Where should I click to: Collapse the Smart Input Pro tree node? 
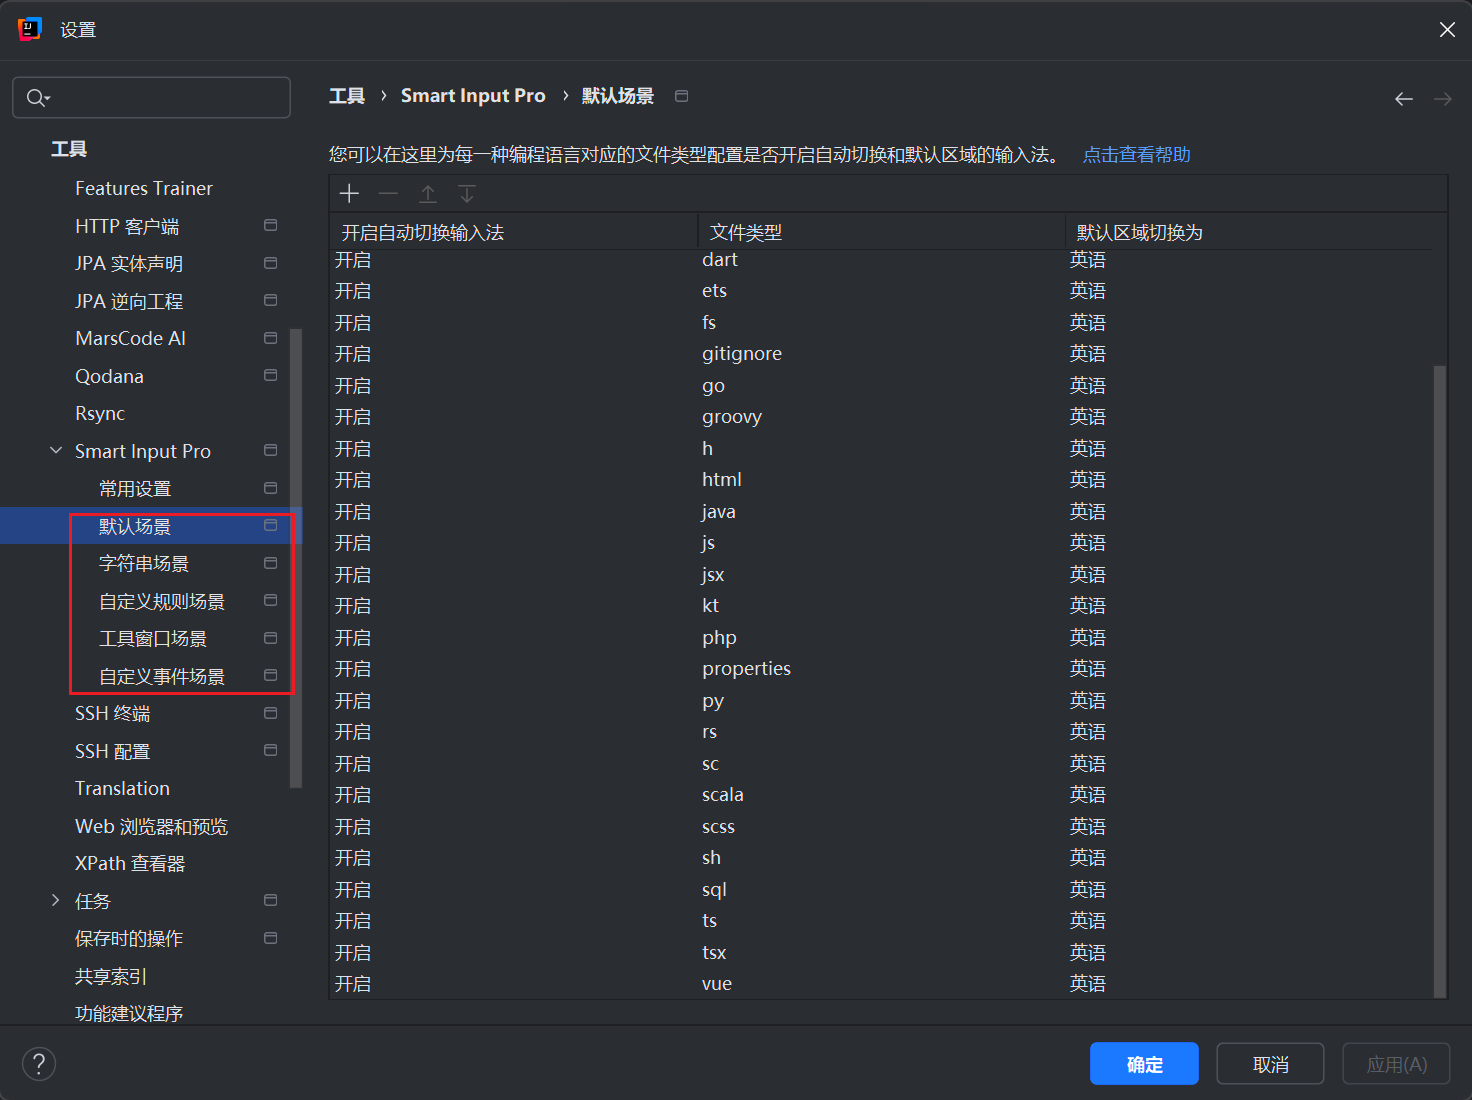tap(55, 450)
